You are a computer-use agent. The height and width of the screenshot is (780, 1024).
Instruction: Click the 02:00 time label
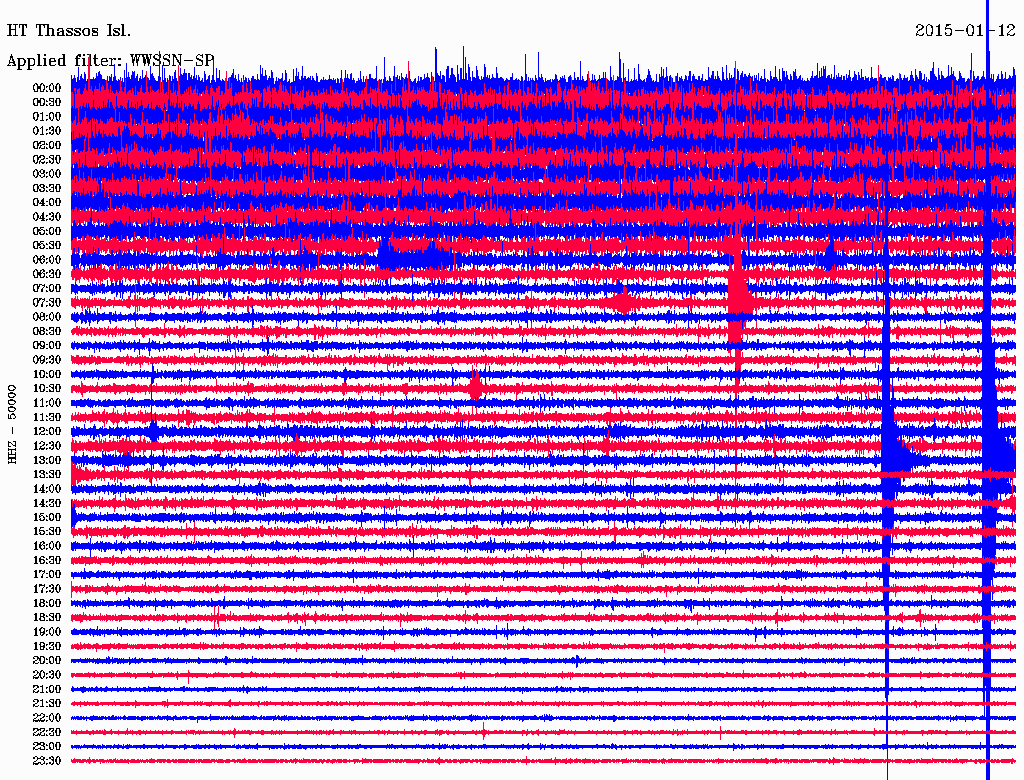[47, 146]
